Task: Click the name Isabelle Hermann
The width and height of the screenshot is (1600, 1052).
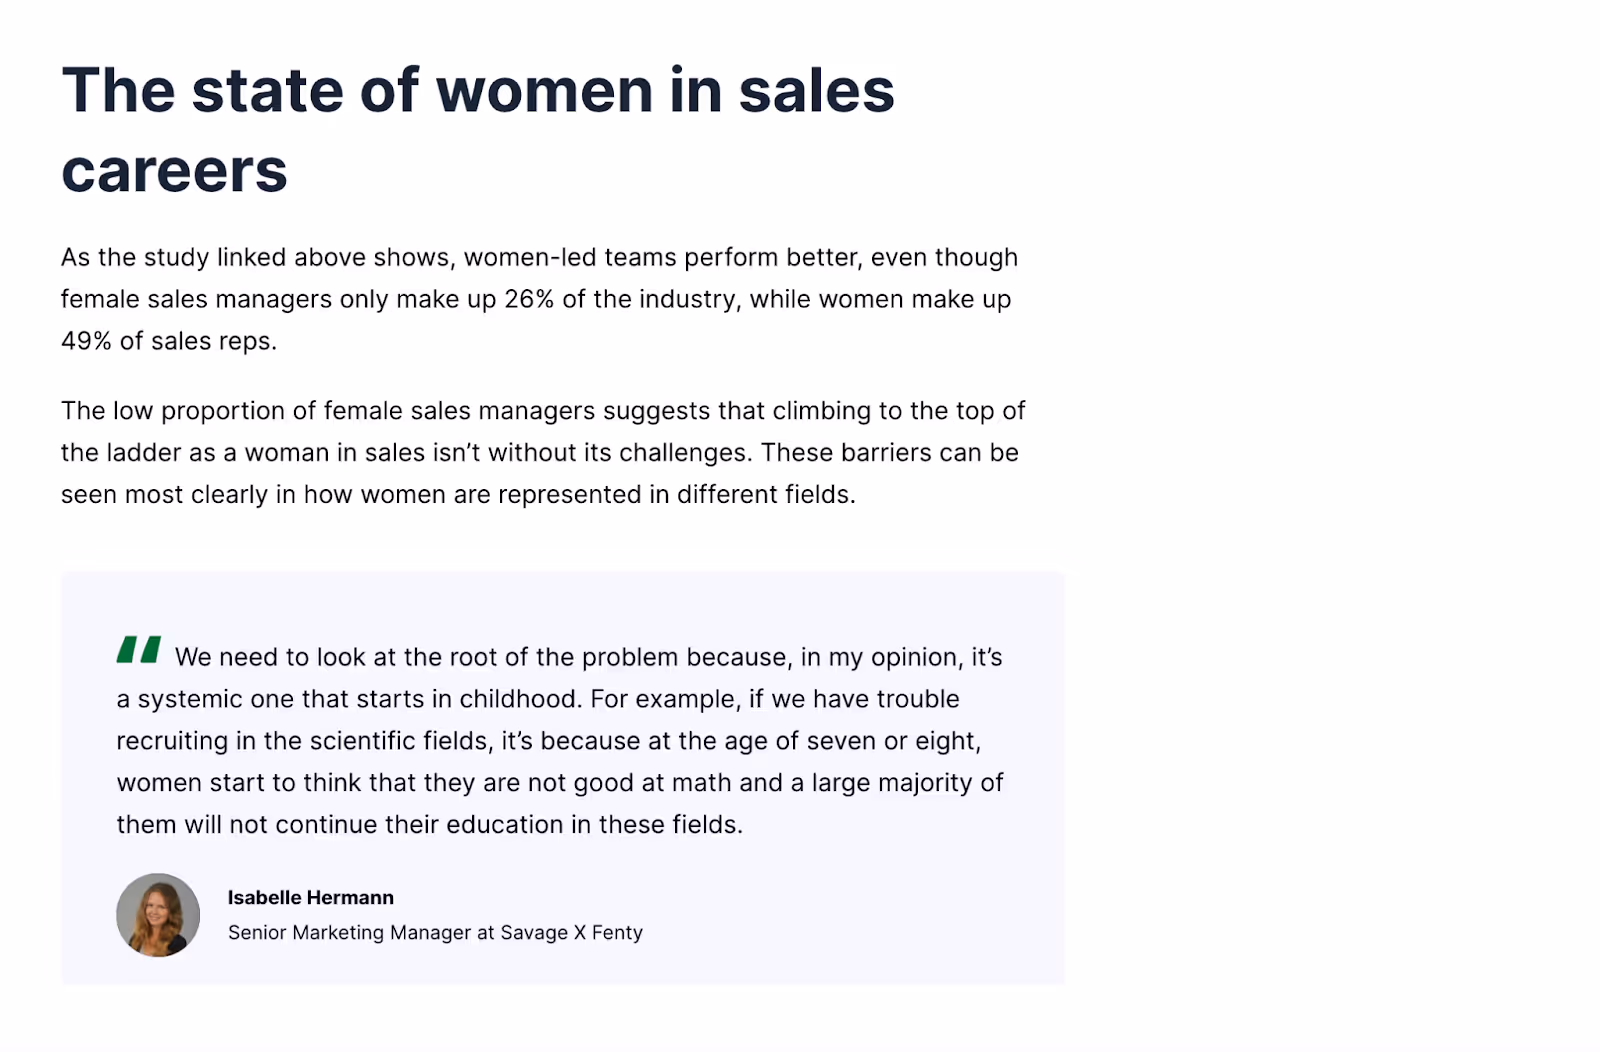Action: (x=311, y=897)
